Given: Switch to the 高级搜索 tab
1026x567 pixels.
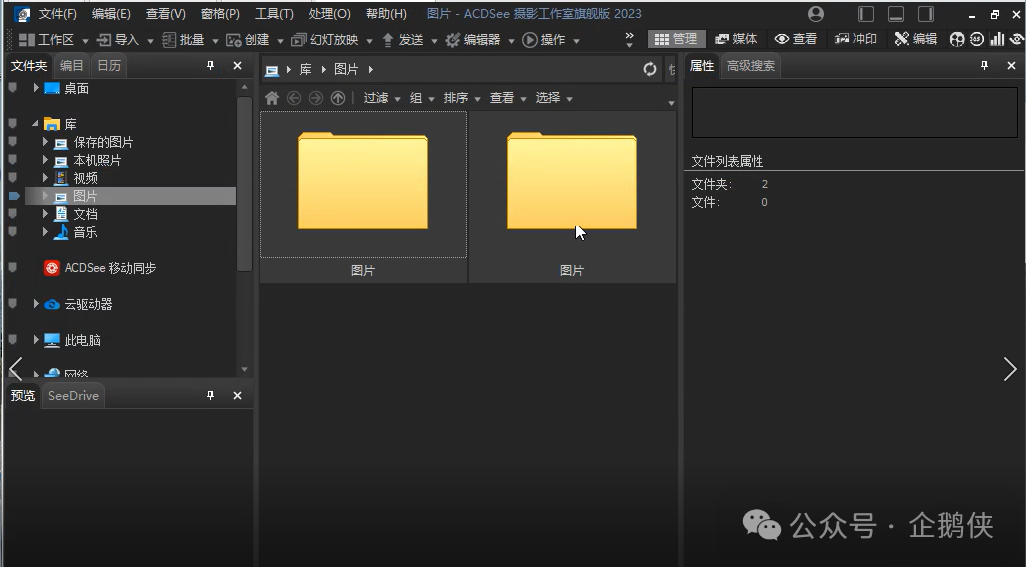Looking at the screenshot, I should point(750,66).
